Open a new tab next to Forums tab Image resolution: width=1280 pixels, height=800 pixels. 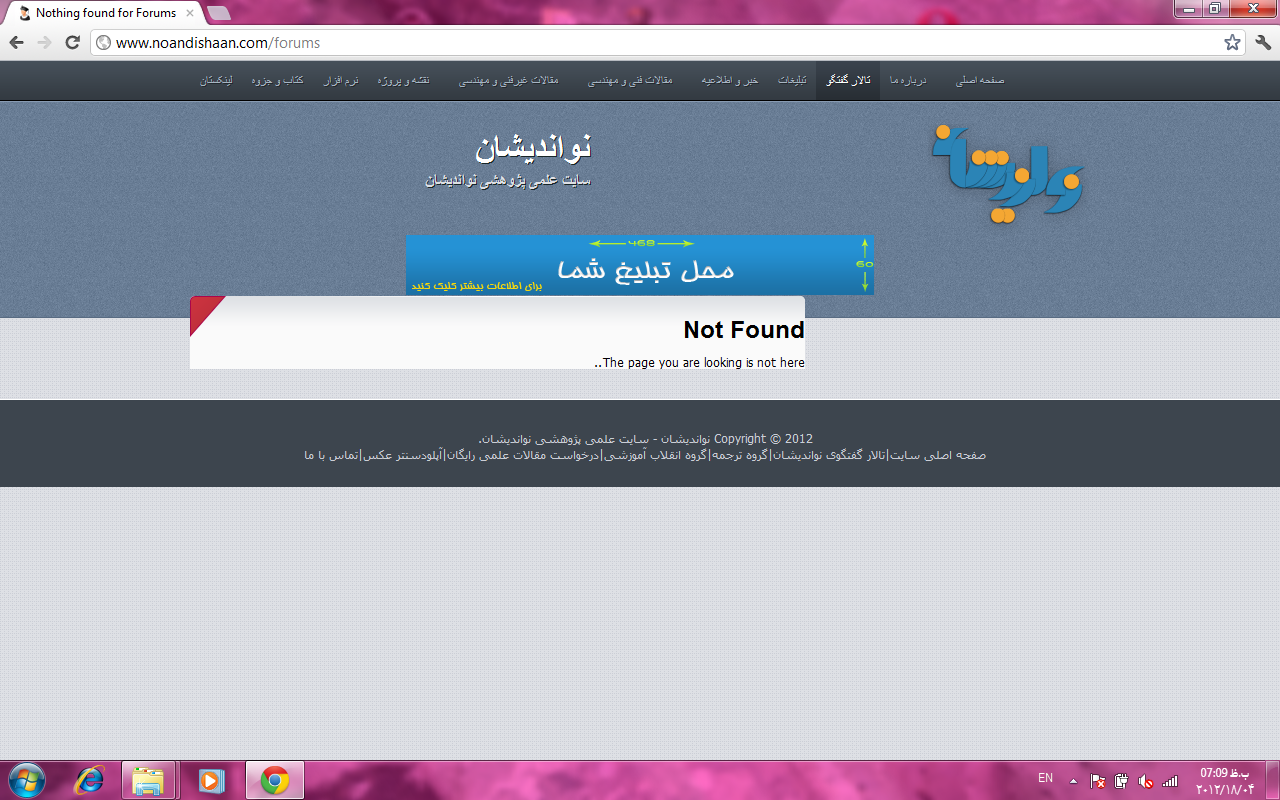coord(218,13)
